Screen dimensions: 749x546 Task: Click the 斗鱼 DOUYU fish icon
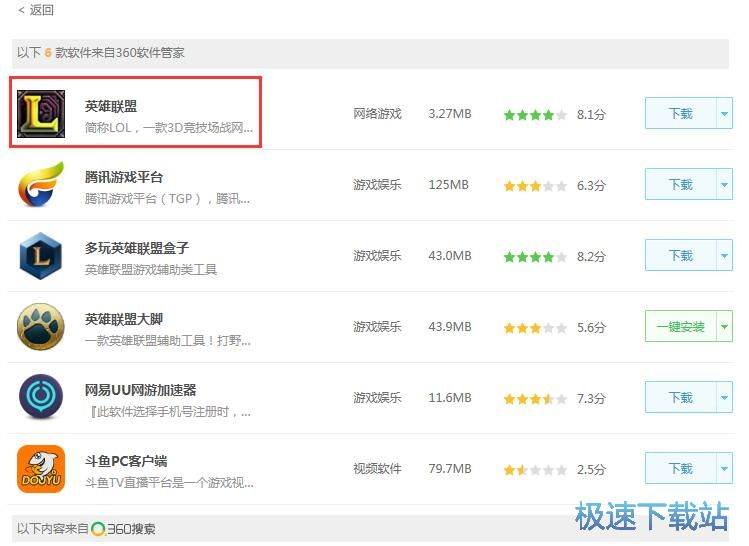[41, 469]
